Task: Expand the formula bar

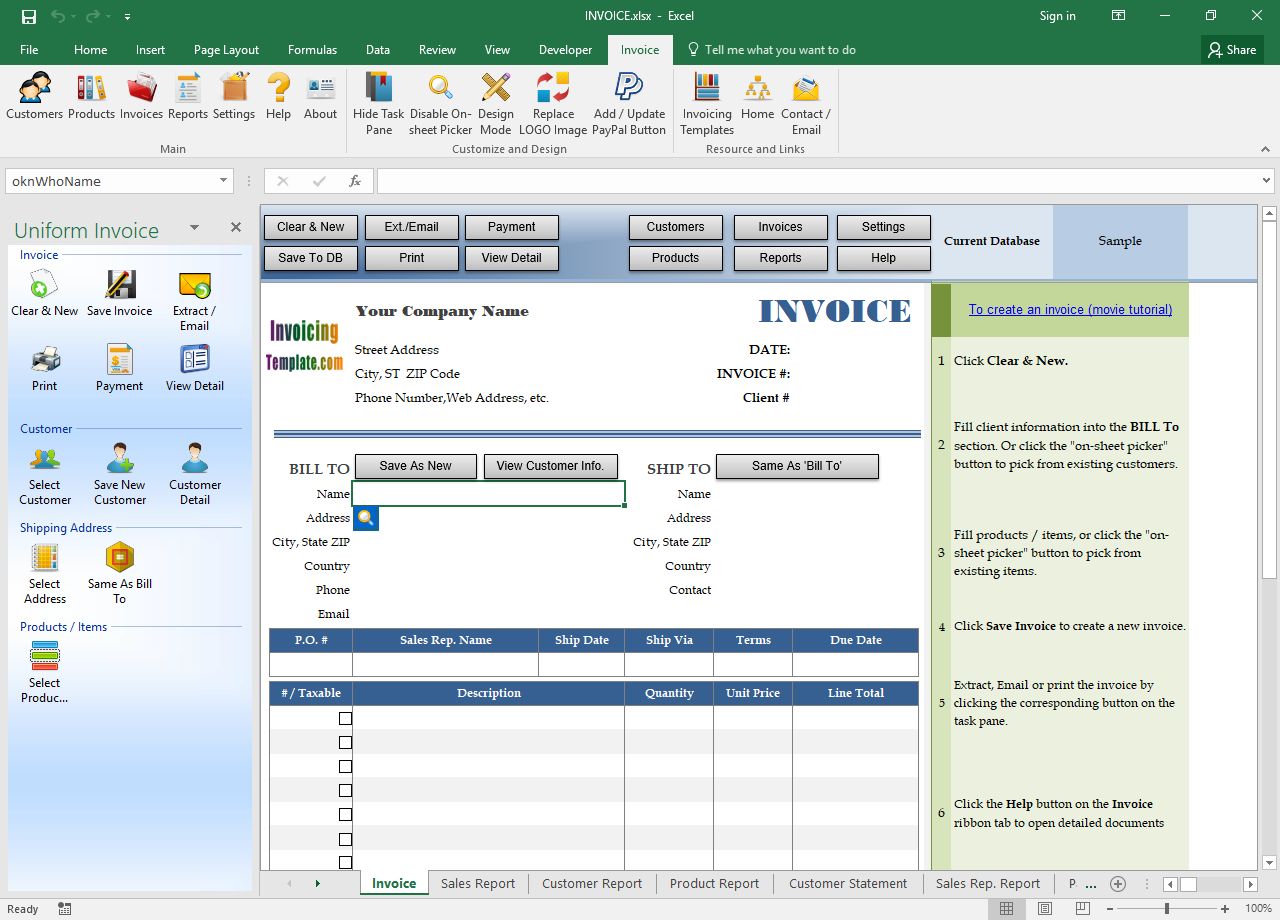Action: (1267, 181)
